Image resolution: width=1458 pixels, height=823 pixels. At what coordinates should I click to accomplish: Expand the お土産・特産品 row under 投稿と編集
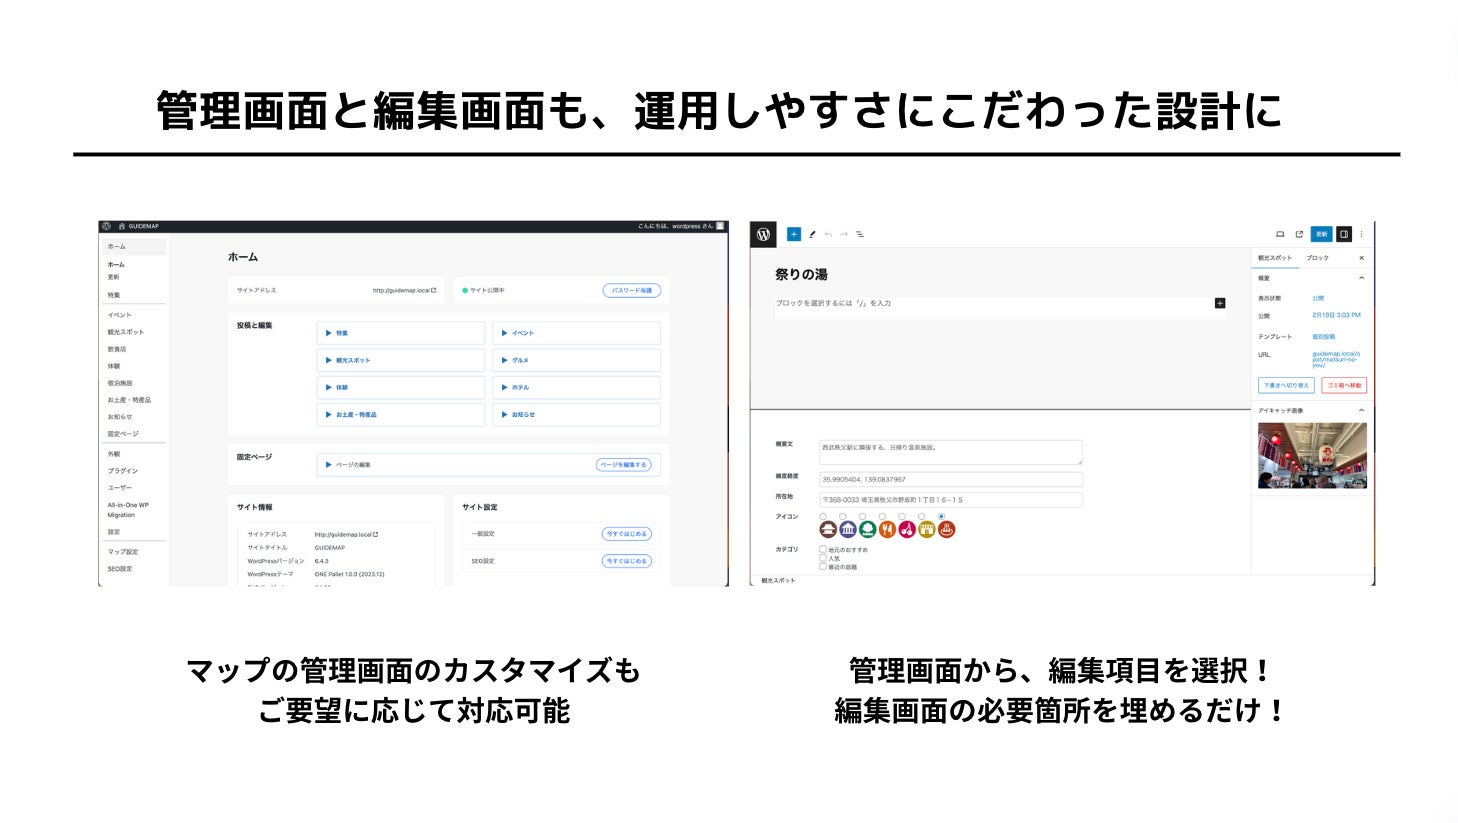point(401,414)
